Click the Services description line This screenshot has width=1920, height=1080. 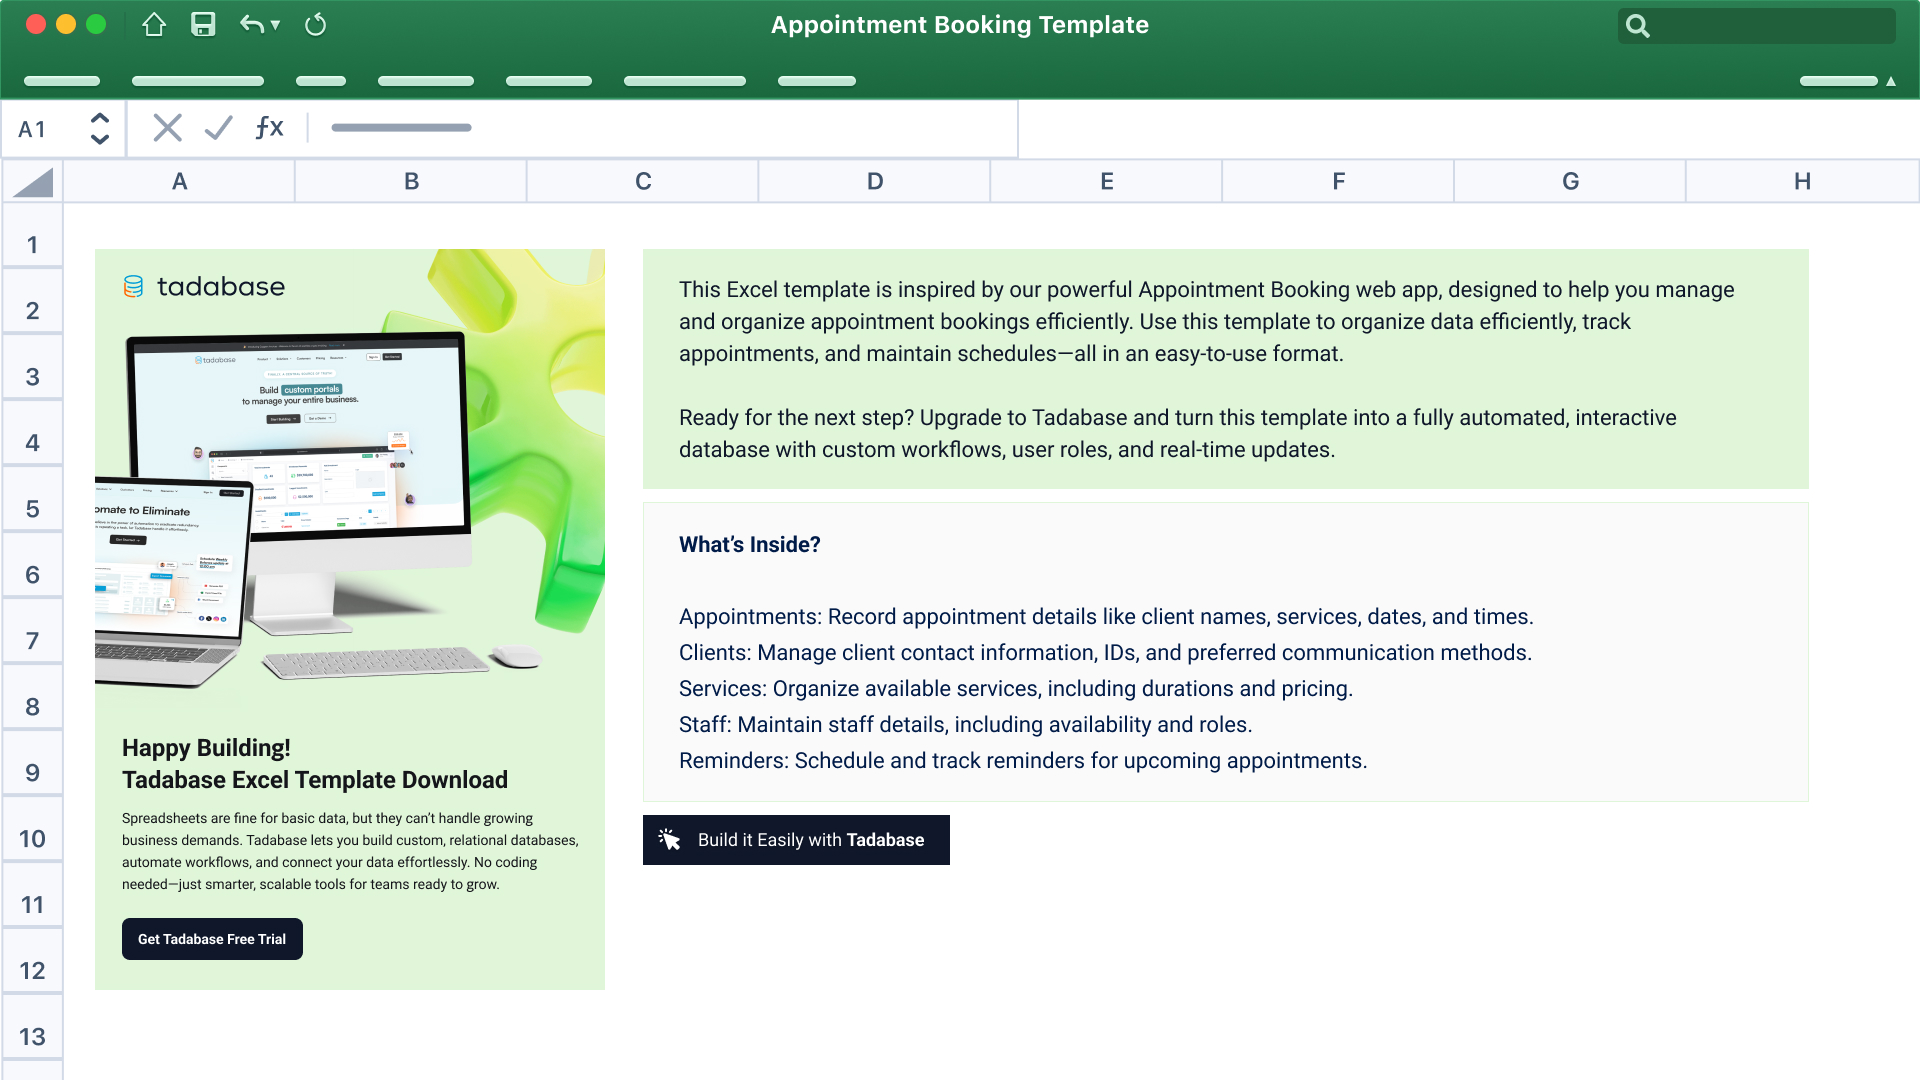1016,689
